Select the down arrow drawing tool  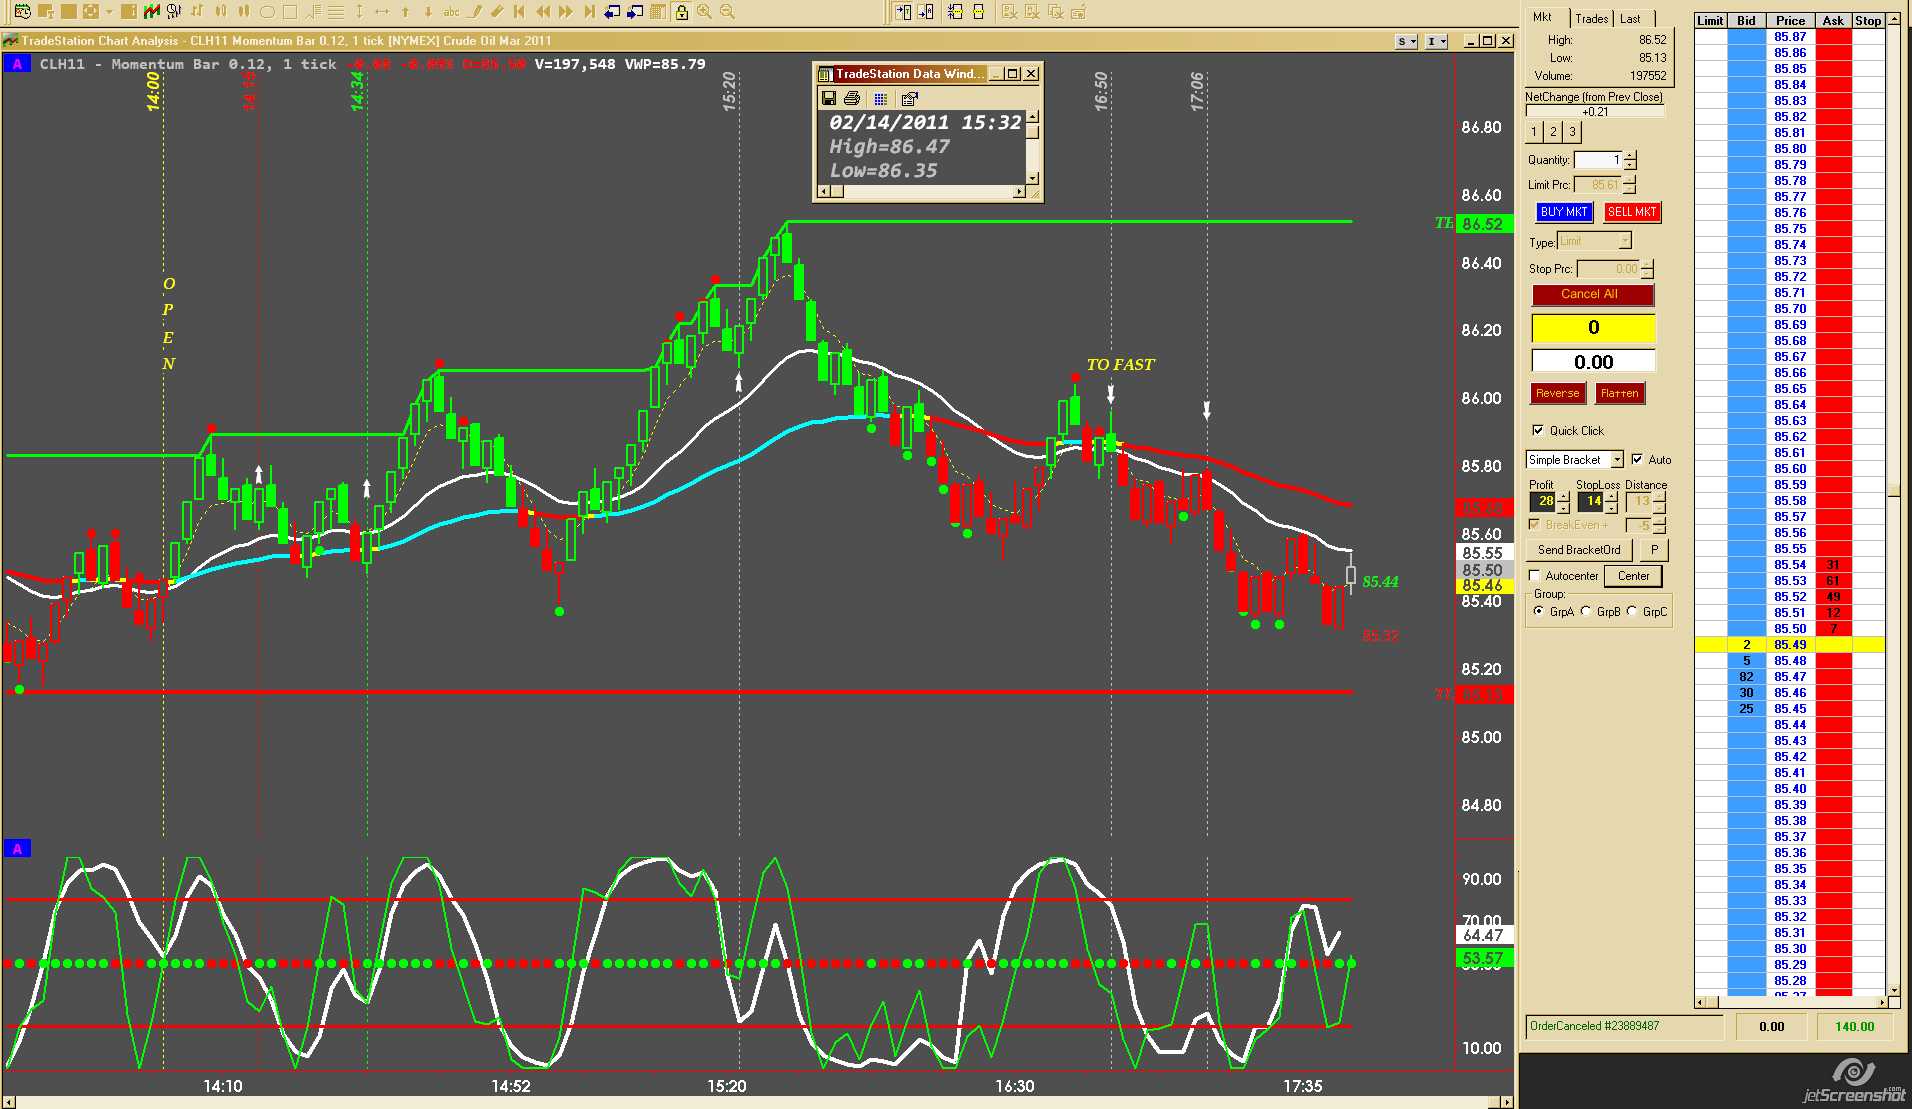pyautogui.click(x=428, y=12)
